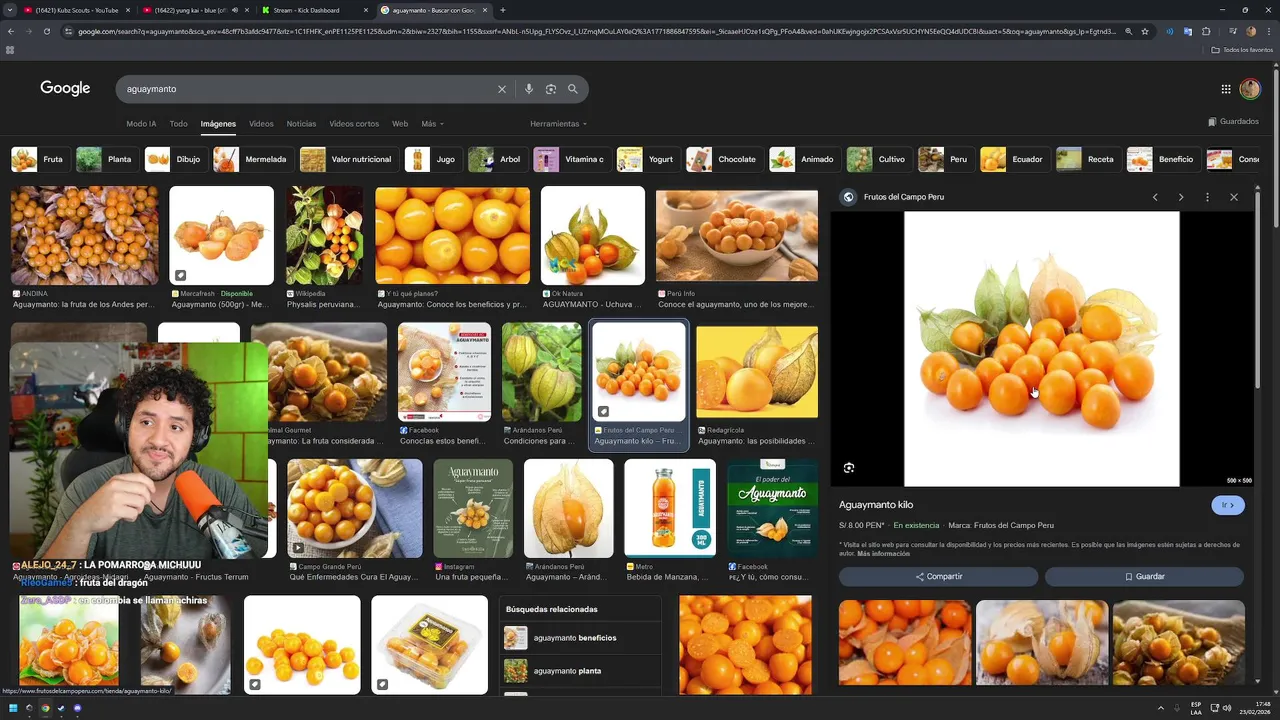Open the Metro Bebida de Manzana image

(670, 507)
